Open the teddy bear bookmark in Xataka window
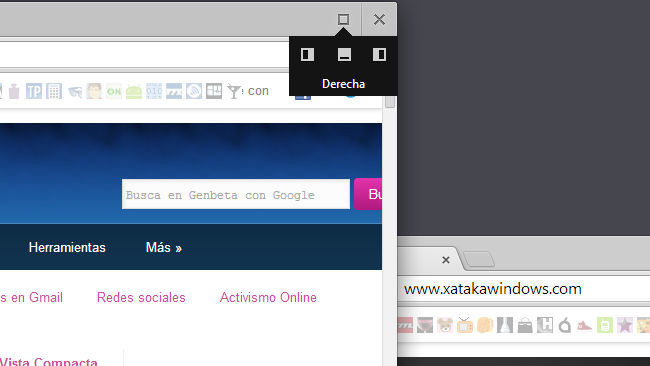 (x=445, y=325)
